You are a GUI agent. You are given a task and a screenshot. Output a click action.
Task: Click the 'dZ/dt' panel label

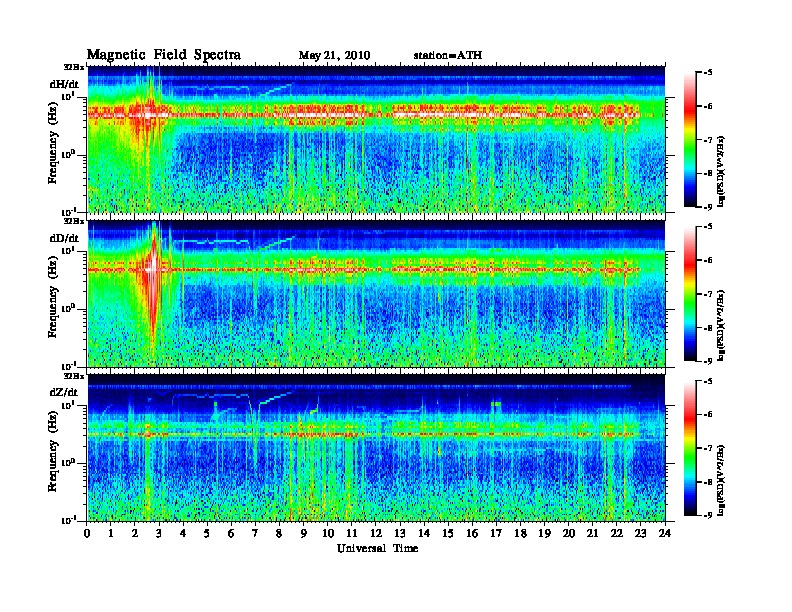(64, 392)
